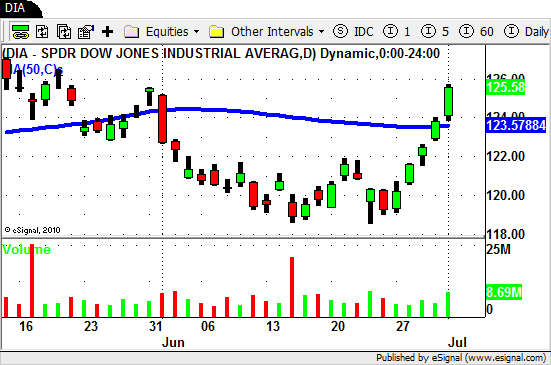551x365 pixels.
Task: Click the plus add icon
Action: click(x=108, y=32)
